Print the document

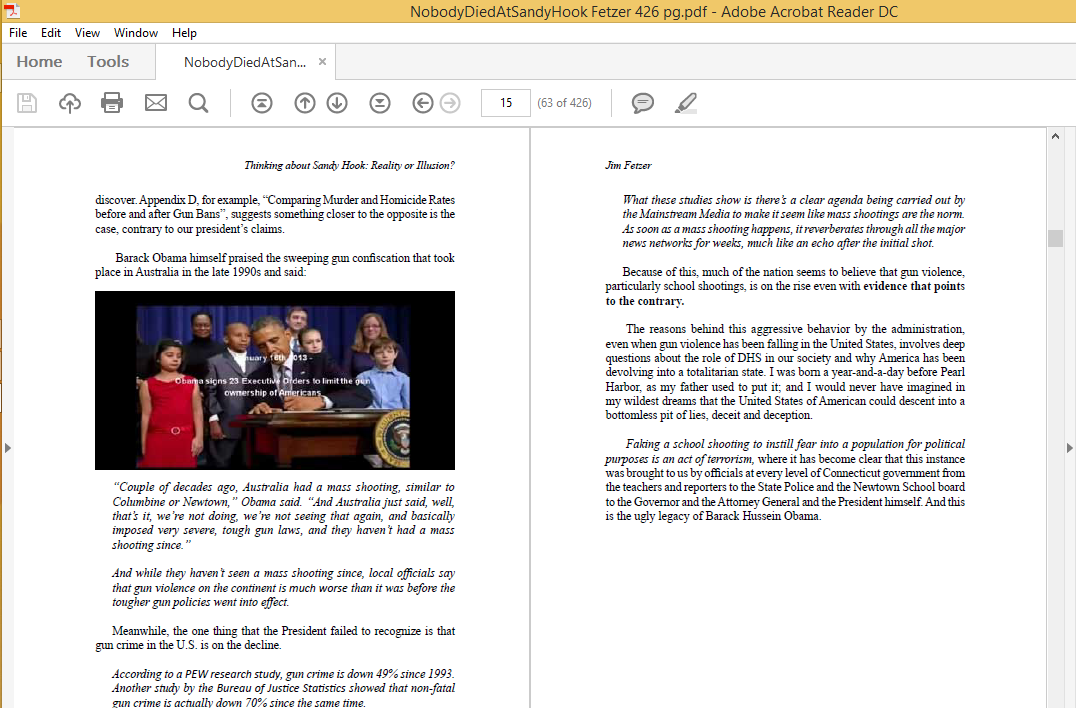point(112,103)
